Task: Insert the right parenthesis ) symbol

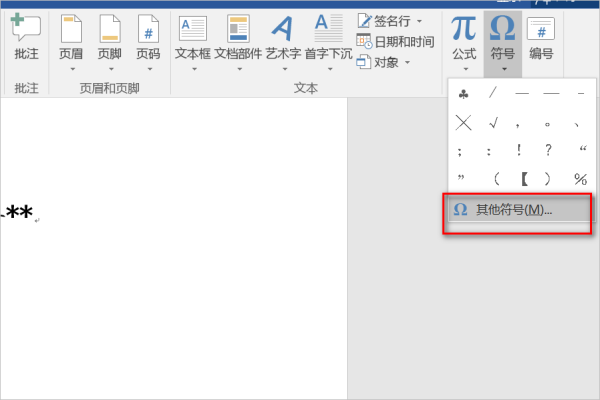Action: (548, 179)
